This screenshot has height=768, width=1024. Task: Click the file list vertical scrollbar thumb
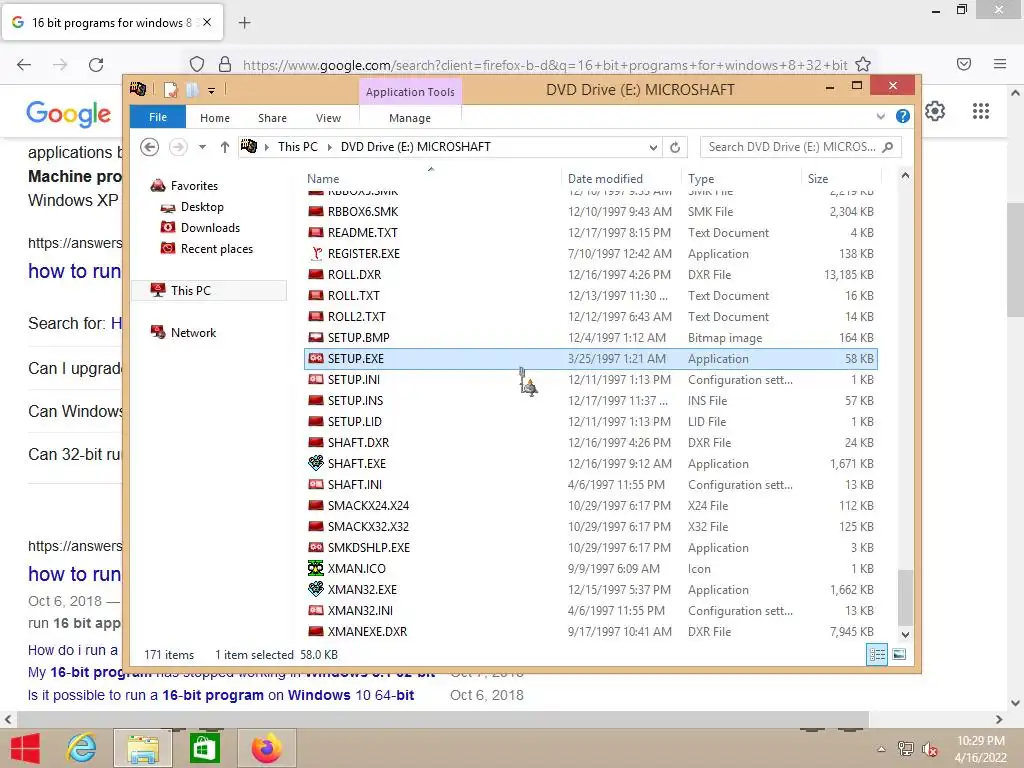[x=905, y=598]
